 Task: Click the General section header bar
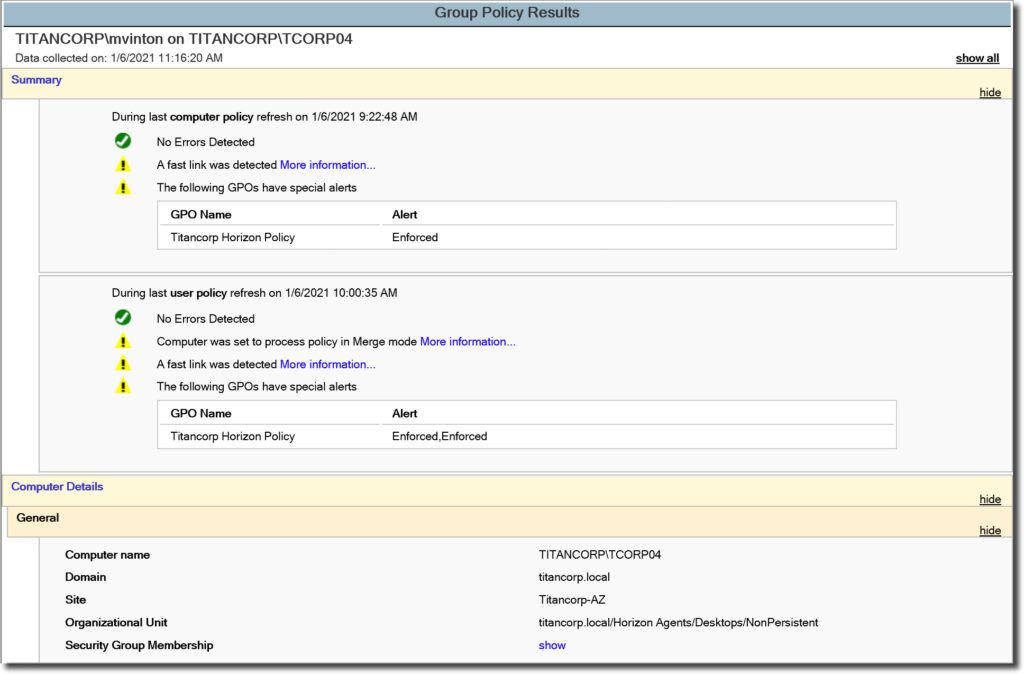click(x=38, y=518)
